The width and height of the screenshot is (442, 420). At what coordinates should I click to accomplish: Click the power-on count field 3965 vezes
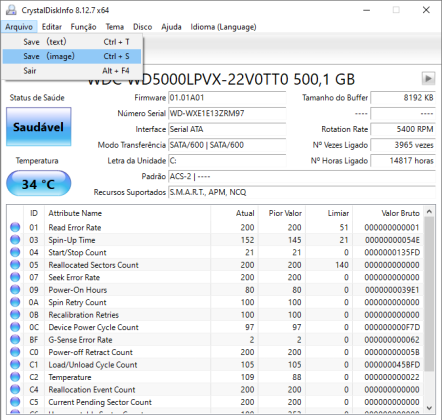tap(403, 145)
